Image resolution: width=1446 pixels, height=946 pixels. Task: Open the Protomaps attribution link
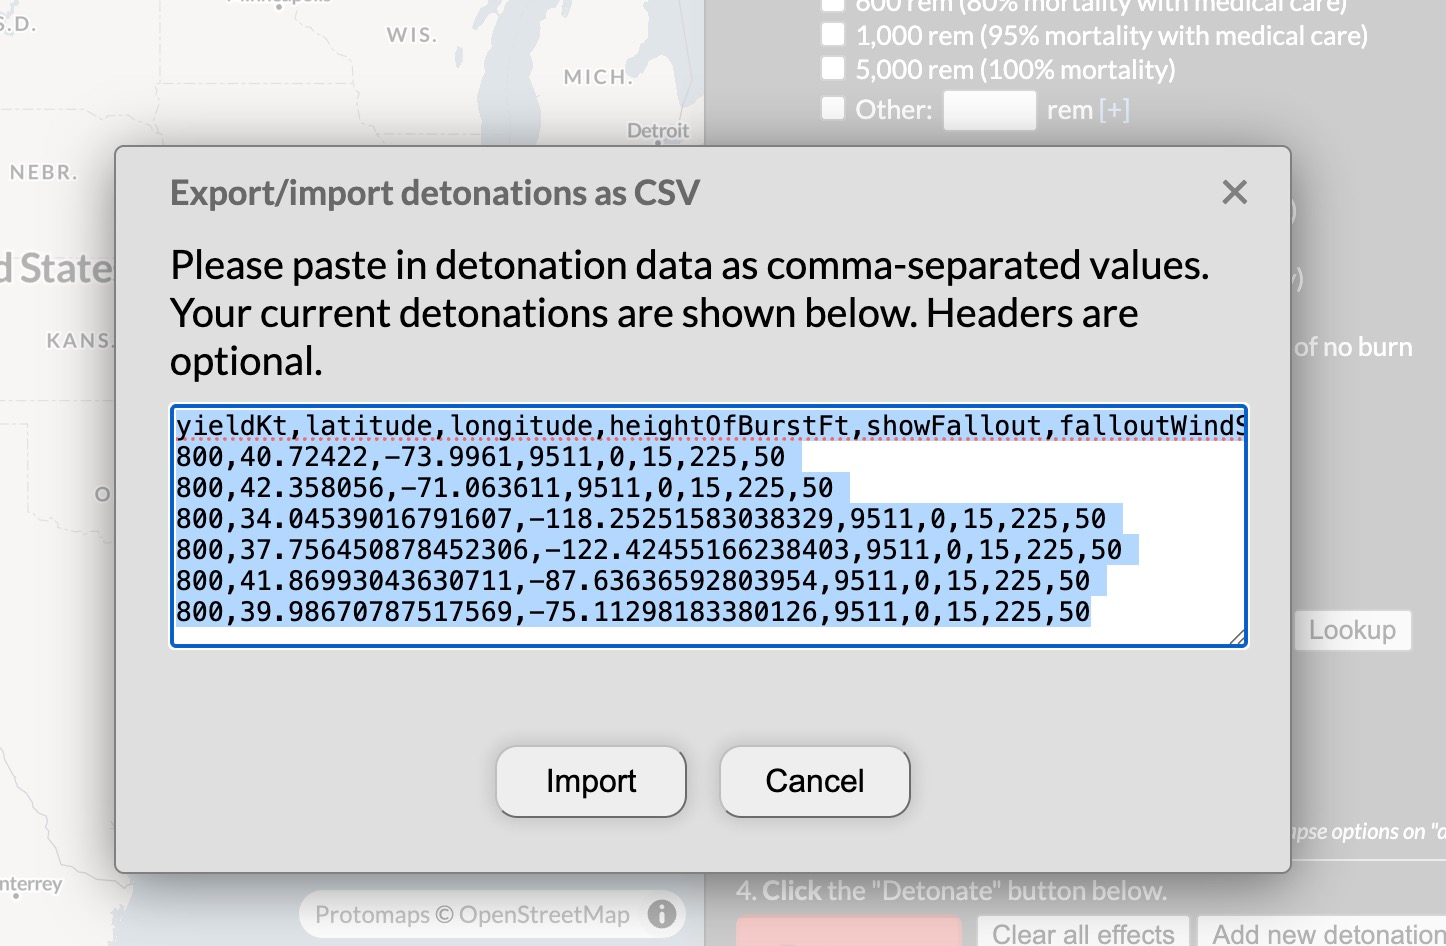tap(372, 915)
